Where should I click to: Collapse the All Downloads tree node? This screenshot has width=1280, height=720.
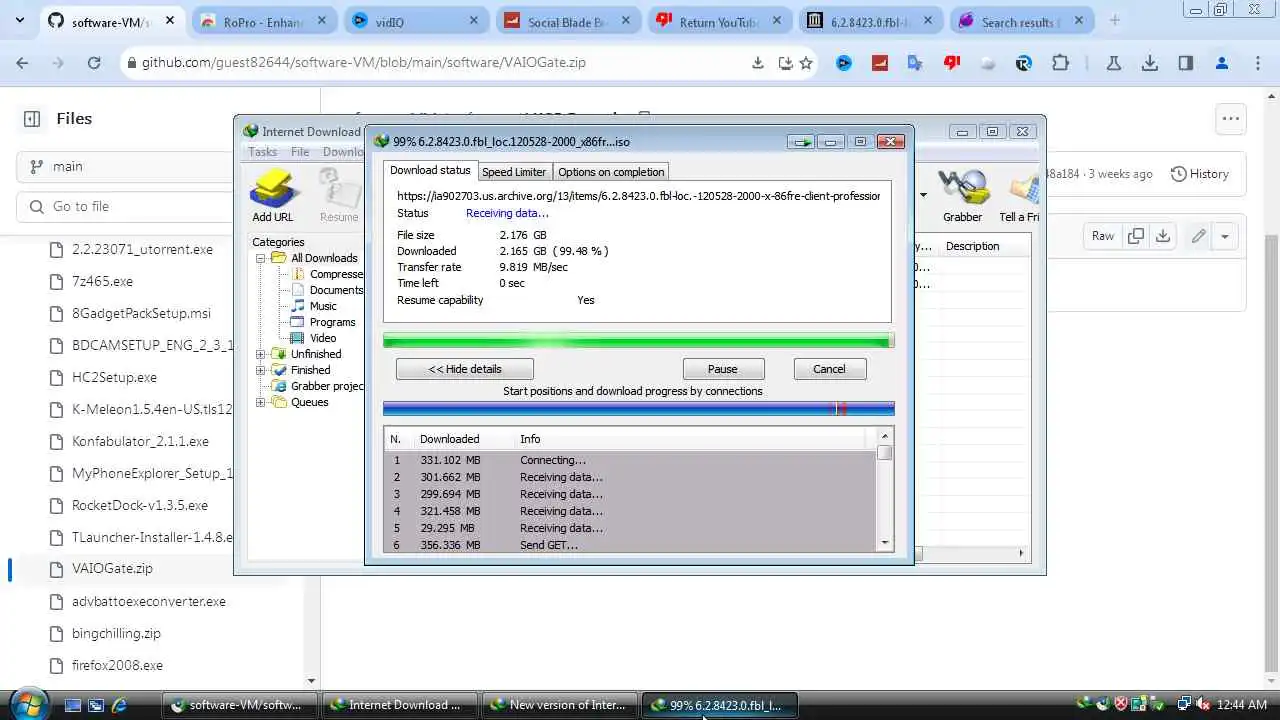pos(261,258)
